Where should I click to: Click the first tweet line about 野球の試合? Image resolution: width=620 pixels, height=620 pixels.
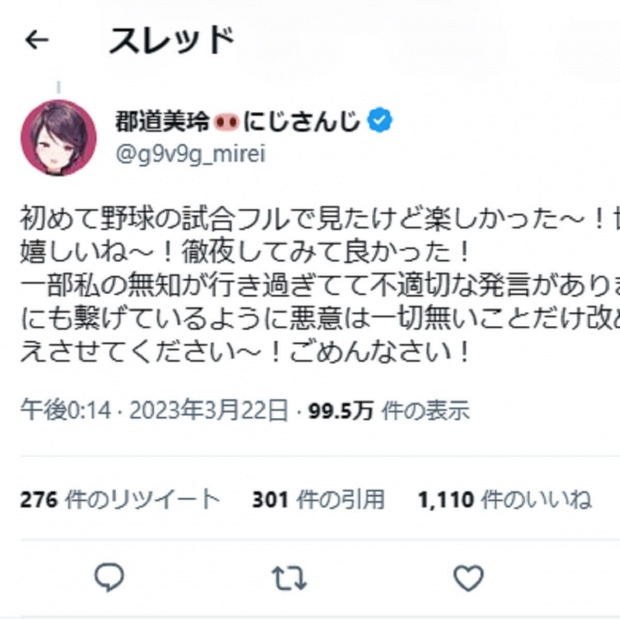pyautogui.click(x=320, y=219)
